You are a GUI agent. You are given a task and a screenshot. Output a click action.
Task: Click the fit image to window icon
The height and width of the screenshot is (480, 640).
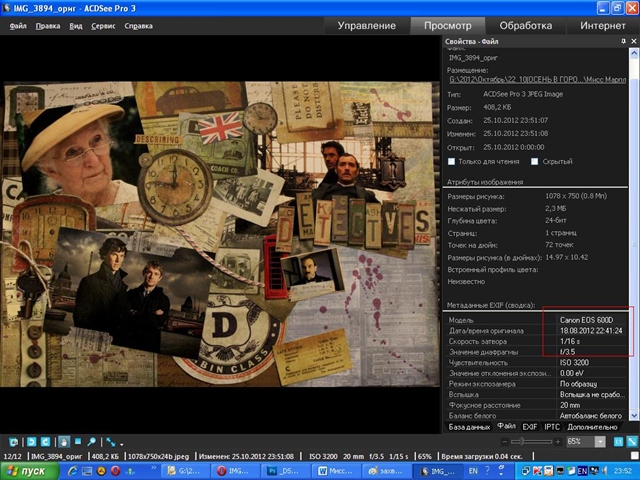tap(630, 441)
